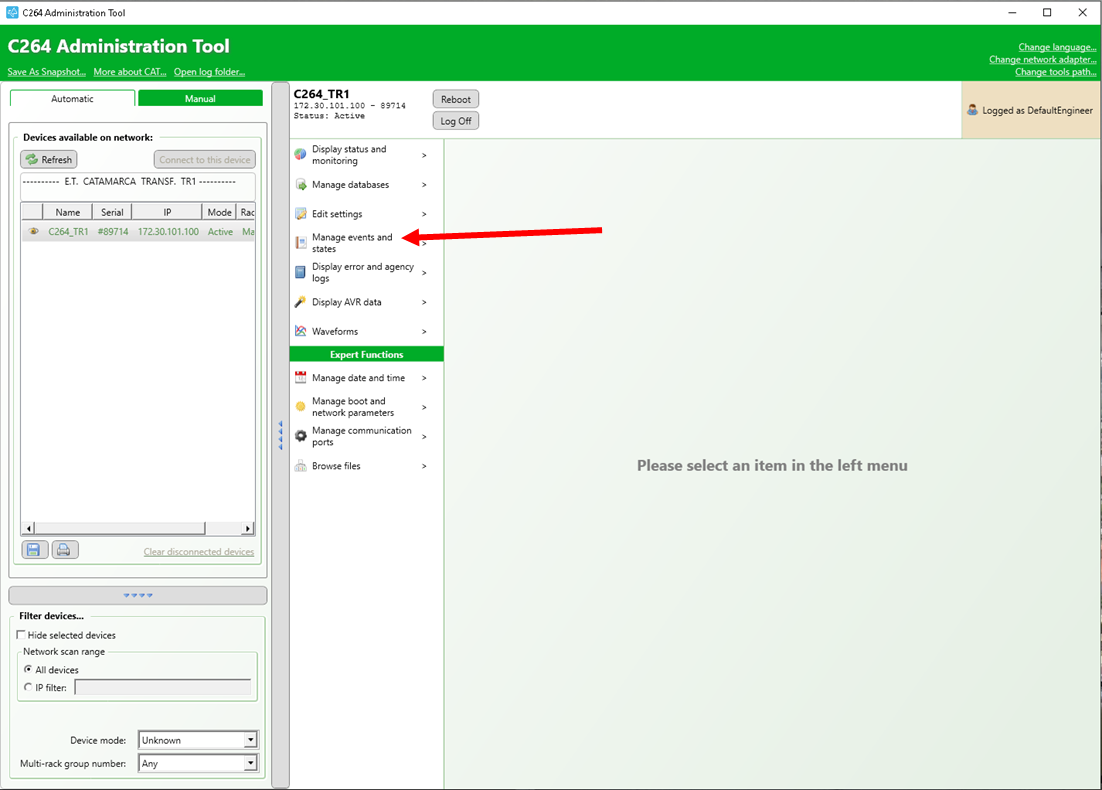Expand the Display status and monitoring chevron
This screenshot has width=1102, height=790.
[424, 155]
